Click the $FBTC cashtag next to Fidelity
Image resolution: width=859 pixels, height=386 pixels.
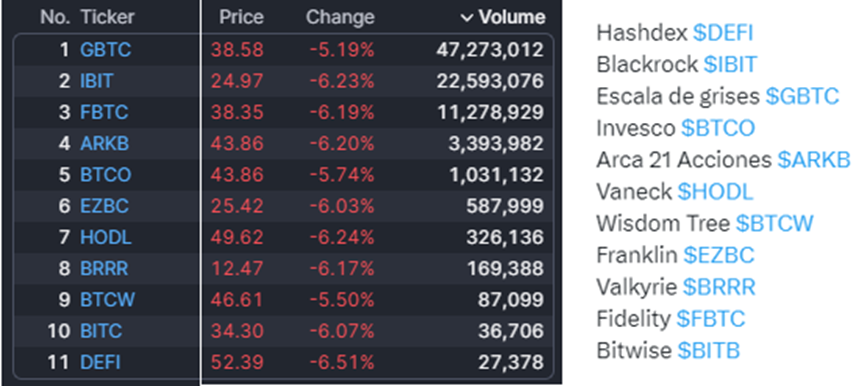pyautogui.click(x=711, y=319)
